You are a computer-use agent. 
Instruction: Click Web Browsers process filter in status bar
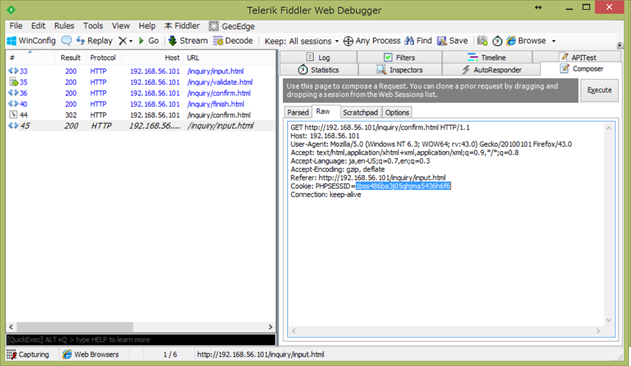(x=91, y=354)
